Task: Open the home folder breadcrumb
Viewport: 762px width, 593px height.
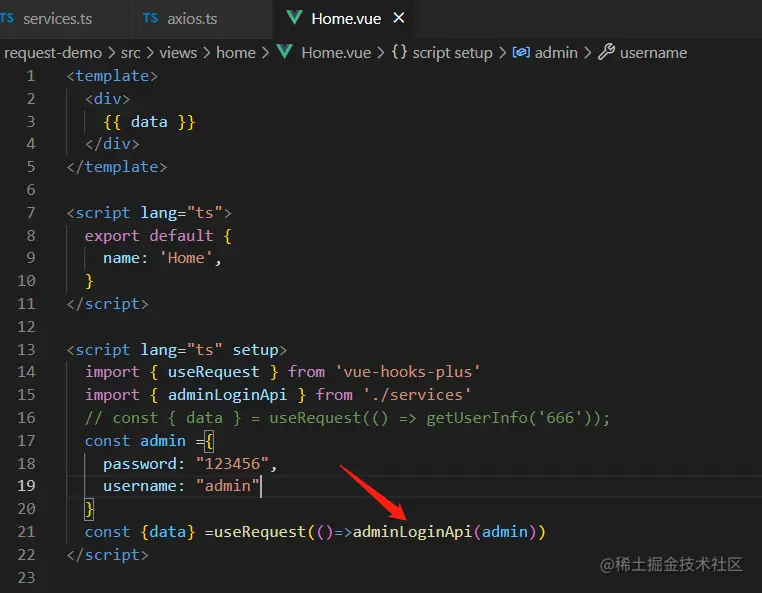Action: (236, 52)
